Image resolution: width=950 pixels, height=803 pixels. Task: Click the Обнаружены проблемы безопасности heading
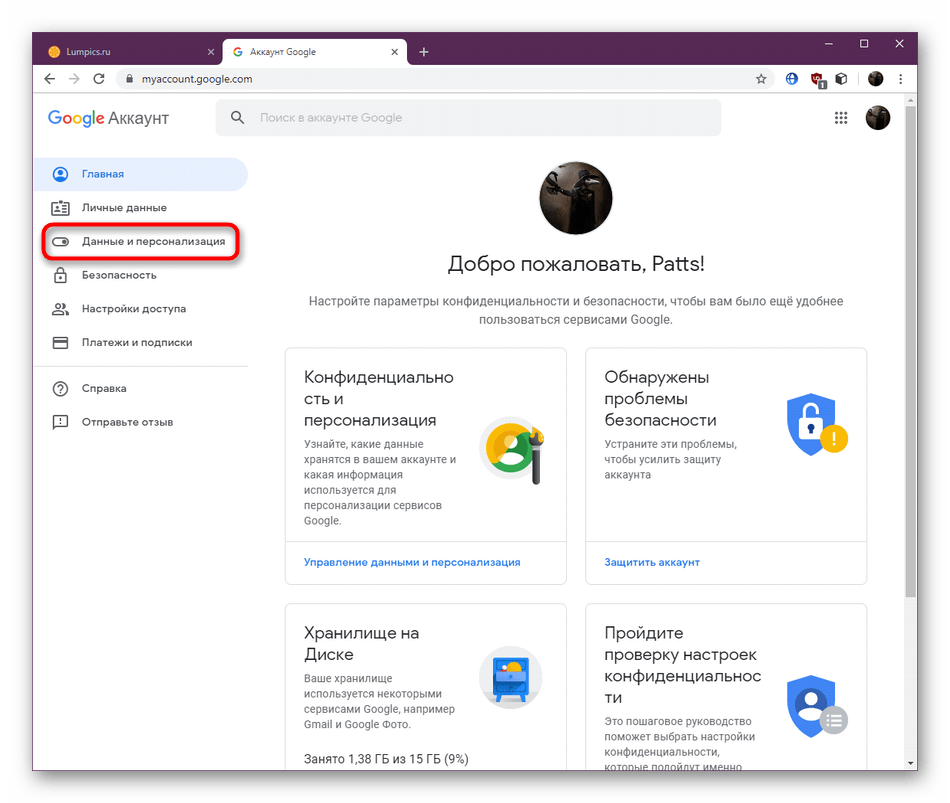click(x=660, y=399)
